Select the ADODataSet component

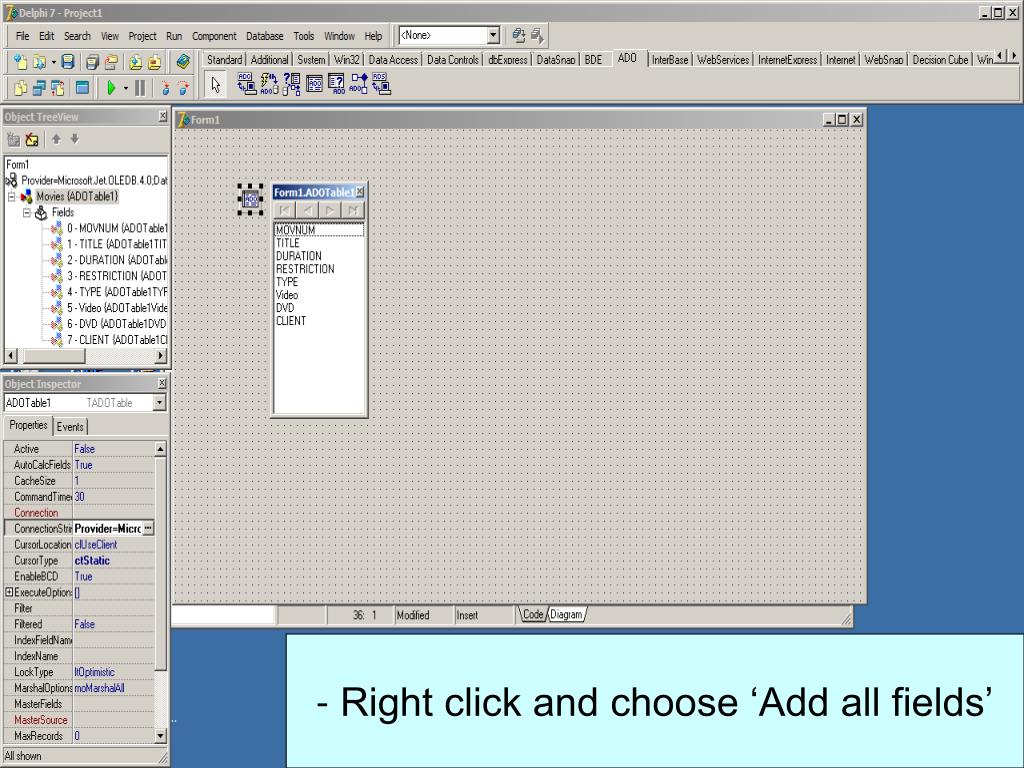coord(291,84)
